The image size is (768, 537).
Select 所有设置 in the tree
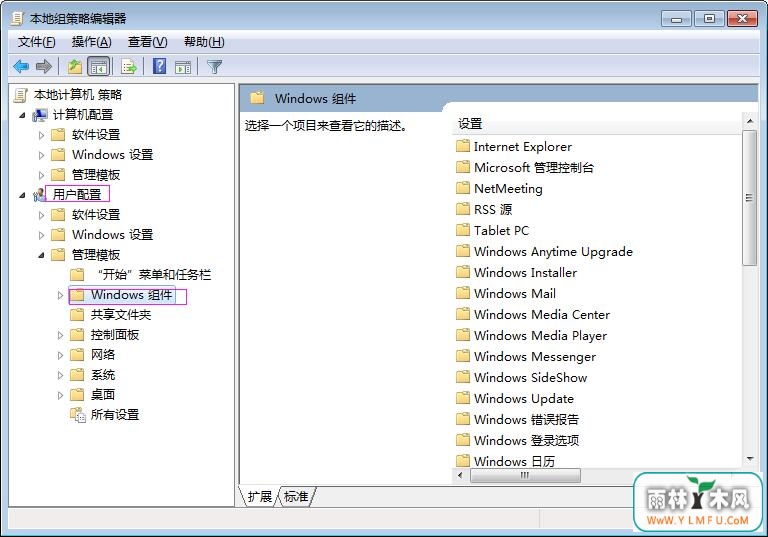(115, 415)
